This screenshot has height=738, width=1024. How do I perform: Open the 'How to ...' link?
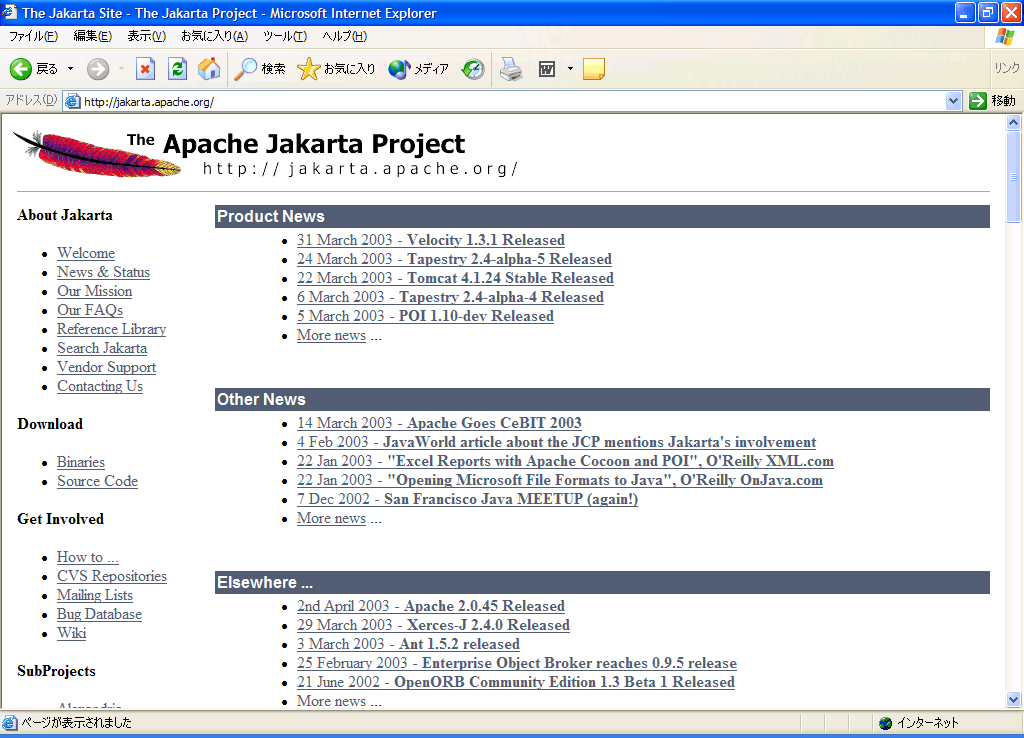(88, 556)
